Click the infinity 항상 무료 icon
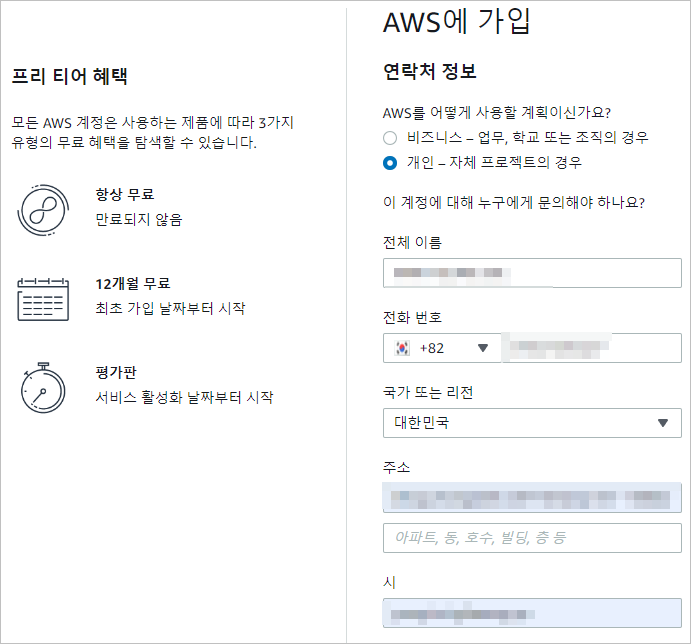This screenshot has width=691, height=644. pyautogui.click(x=43, y=210)
